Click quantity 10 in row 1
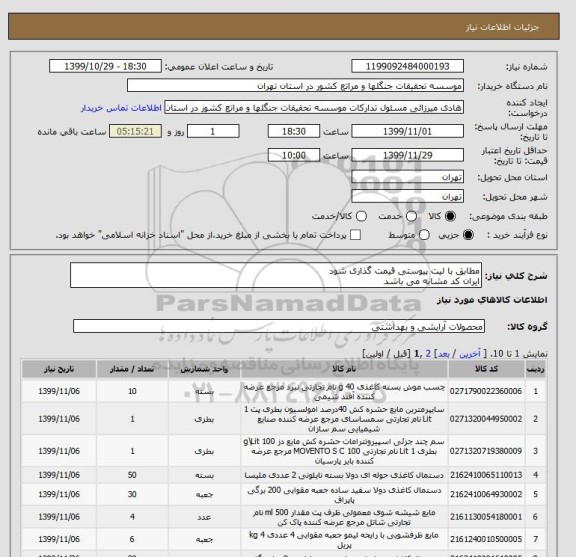Screen dimensions: 576x557 132,391
